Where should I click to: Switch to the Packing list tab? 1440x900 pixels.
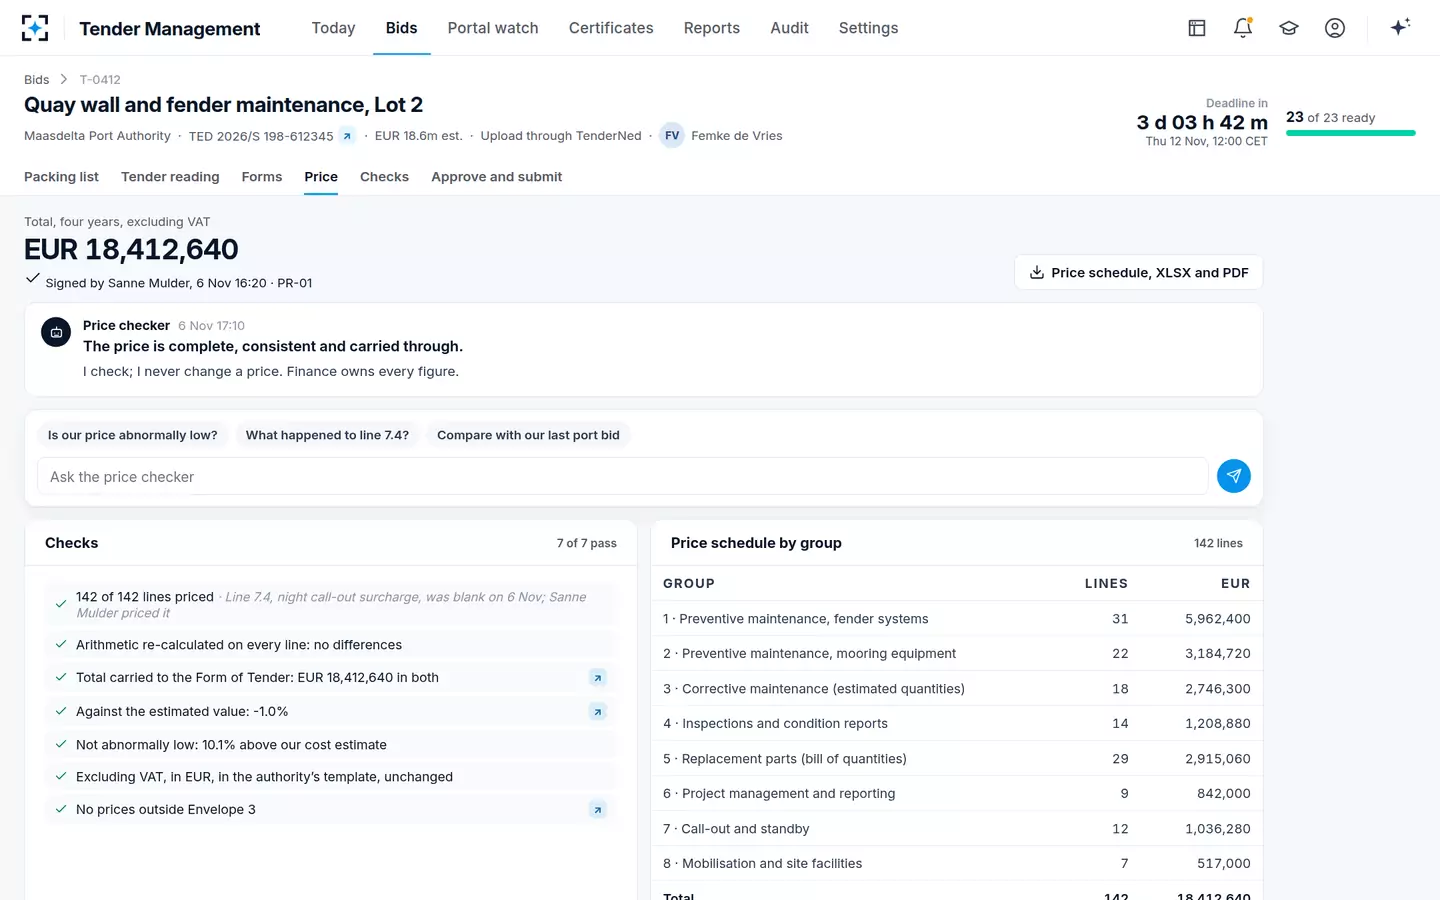pos(61,177)
